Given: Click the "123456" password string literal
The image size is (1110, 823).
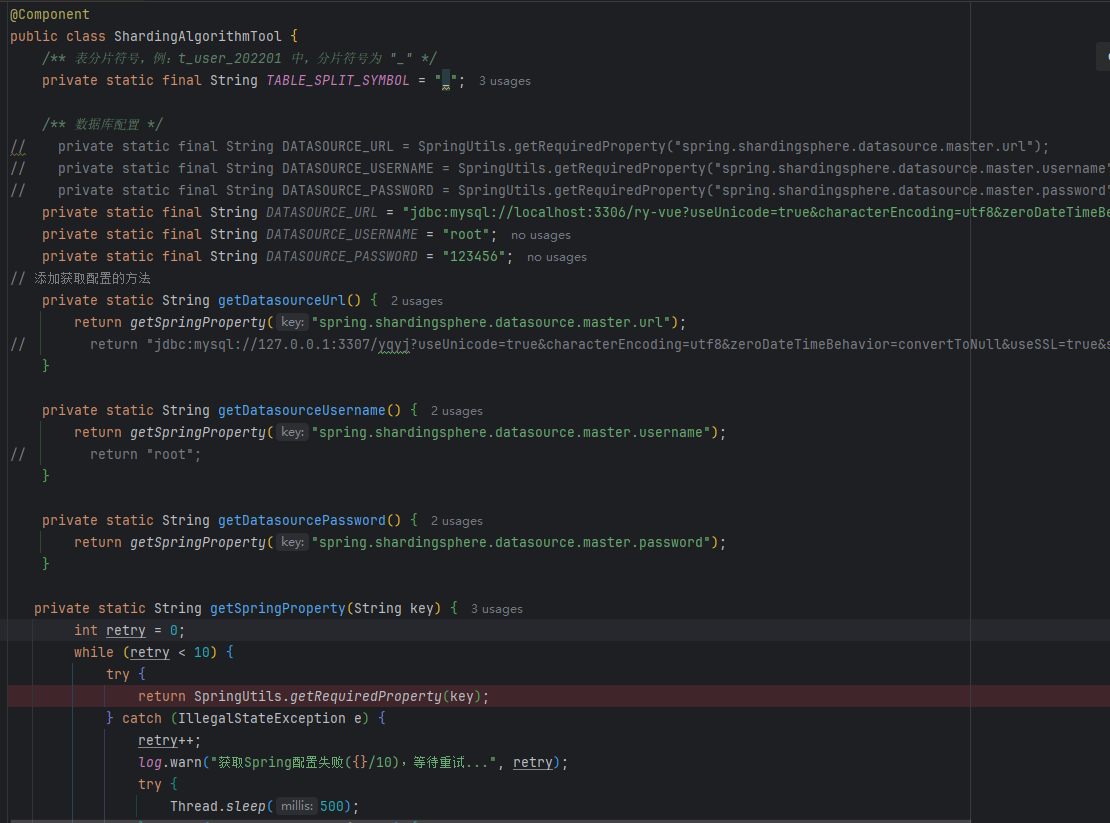Looking at the screenshot, I should tap(474, 256).
